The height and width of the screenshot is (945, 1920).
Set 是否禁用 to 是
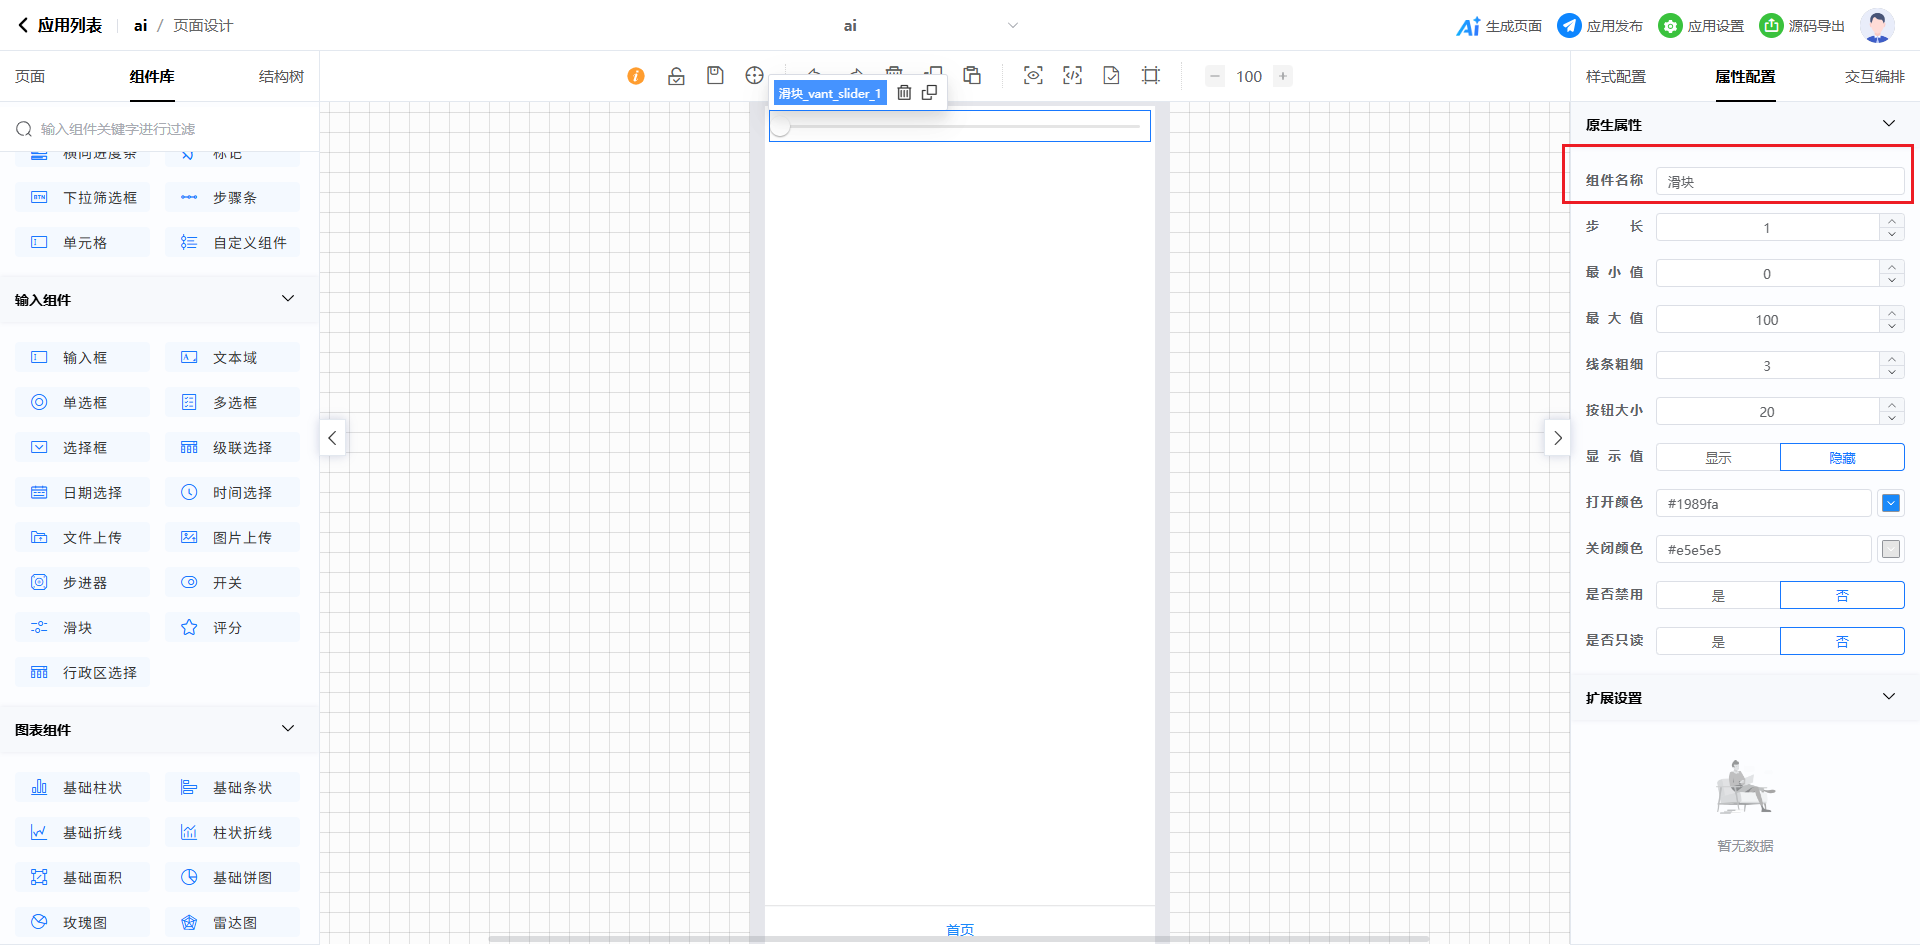pyautogui.click(x=1718, y=596)
